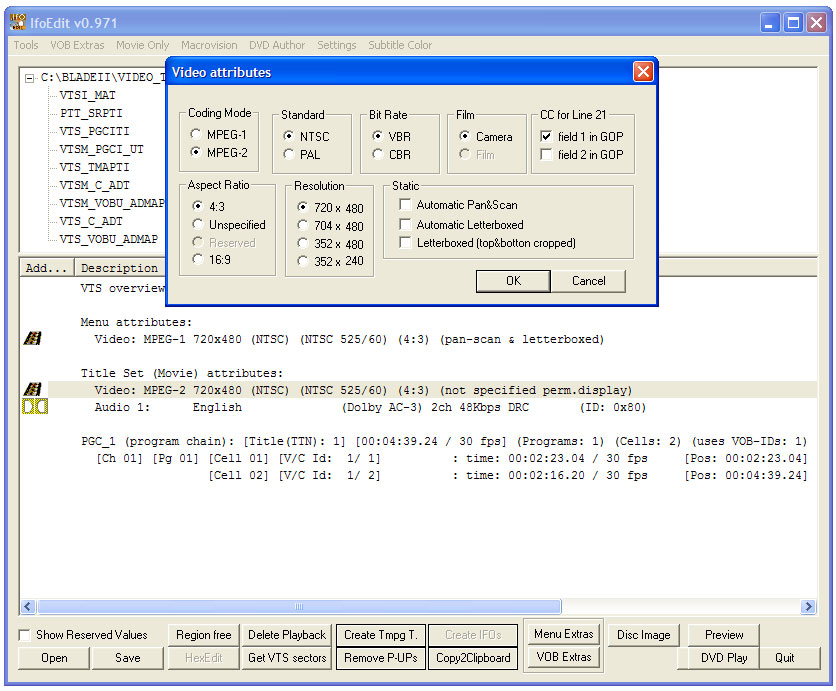The height and width of the screenshot is (691, 836).
Task: Open the Macrovision menu
Action: pos(209,45)
